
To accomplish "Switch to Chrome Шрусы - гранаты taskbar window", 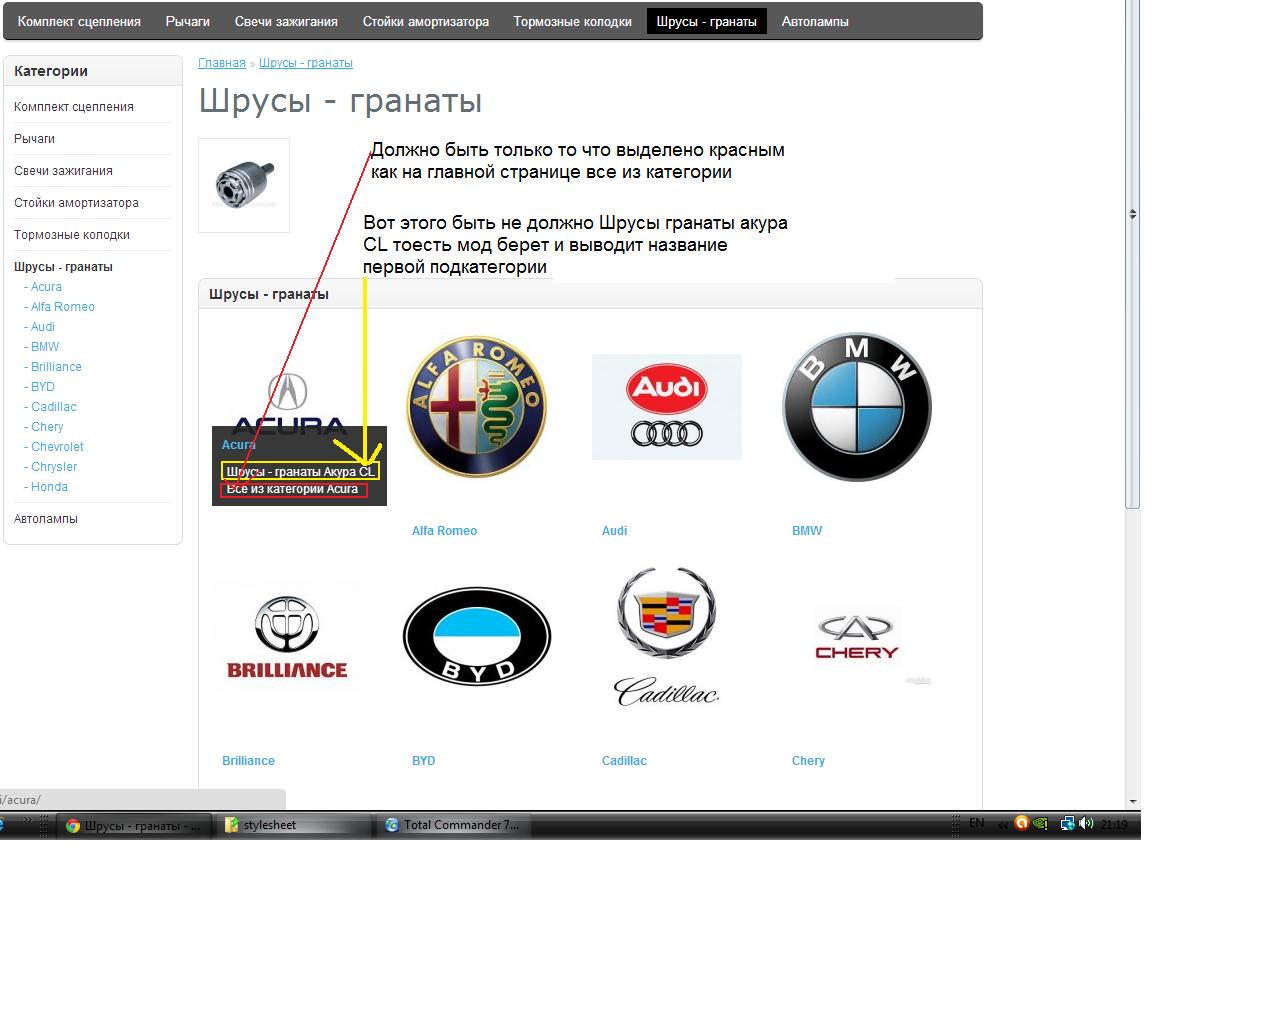I will (x=134, y=825).
